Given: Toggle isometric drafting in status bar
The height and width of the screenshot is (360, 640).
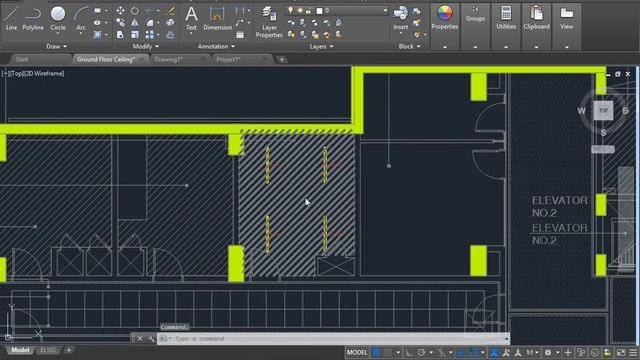Looking at the screenshot, I should click(x=441, y=352).
